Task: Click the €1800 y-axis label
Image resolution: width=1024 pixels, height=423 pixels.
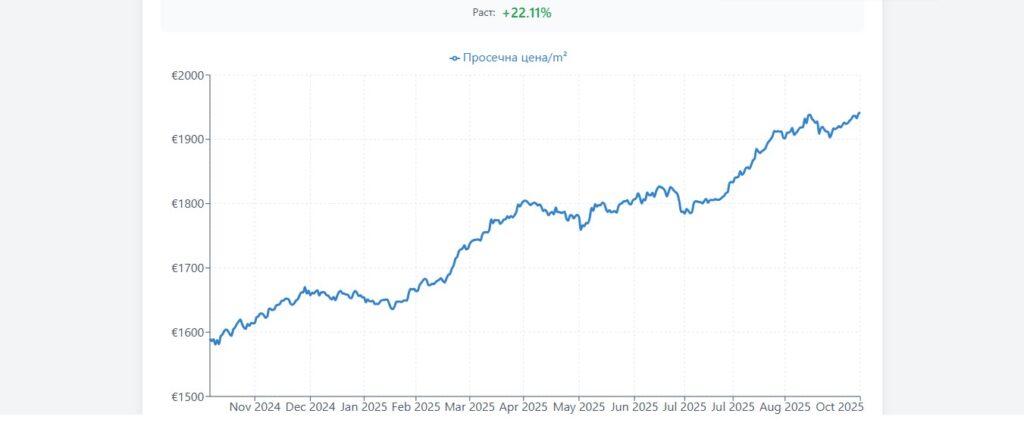Action: [x=187, y=204]
